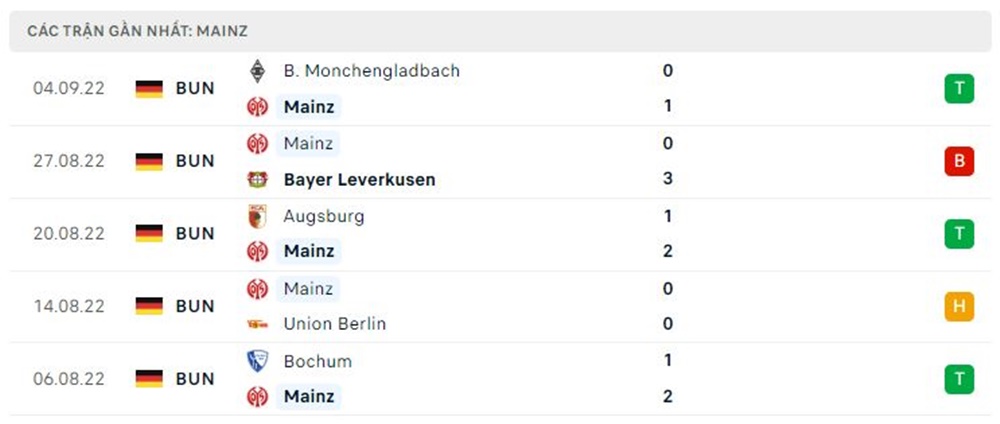
Task: Click the Union Berlin club crest
Action: pyautogui.click(x=257, y=324)
